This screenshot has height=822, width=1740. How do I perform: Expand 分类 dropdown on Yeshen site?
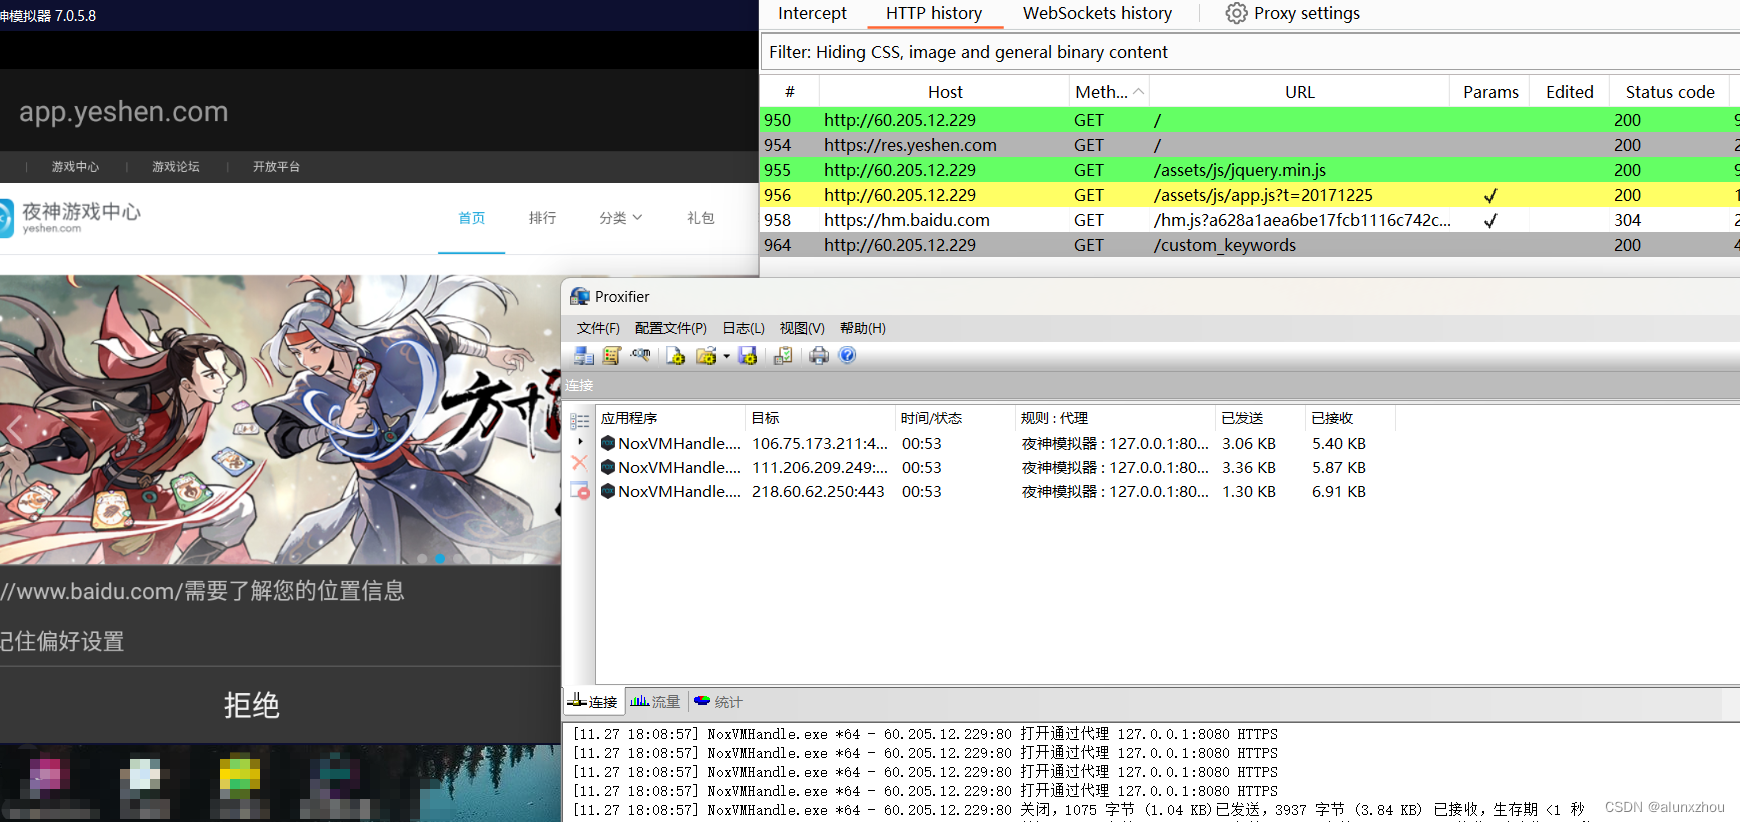point(620,218)
